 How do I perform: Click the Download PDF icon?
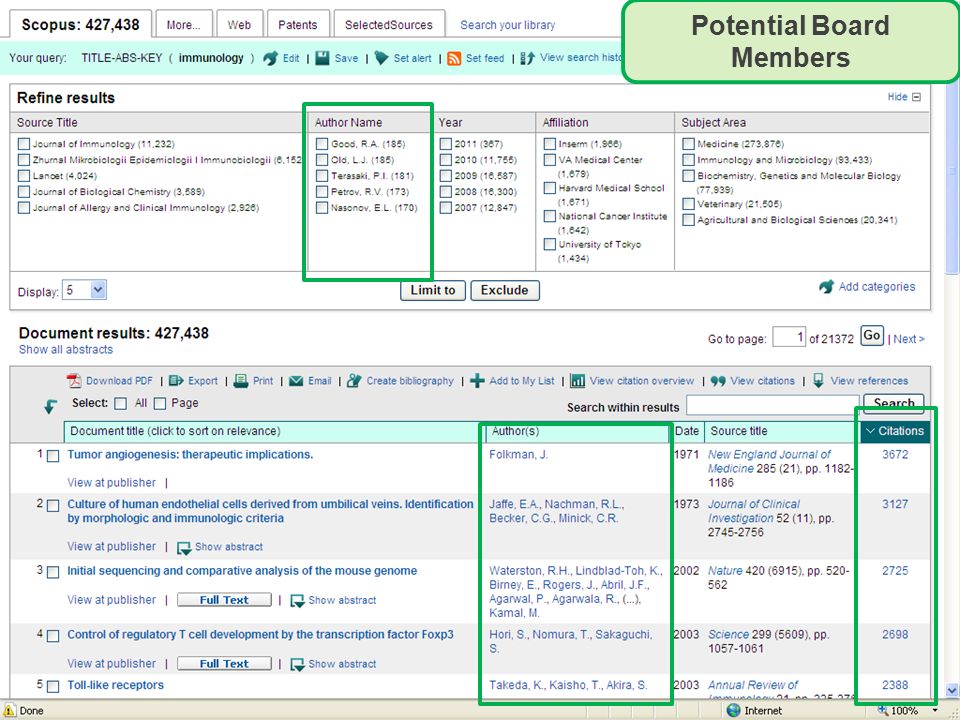point(73,381)
